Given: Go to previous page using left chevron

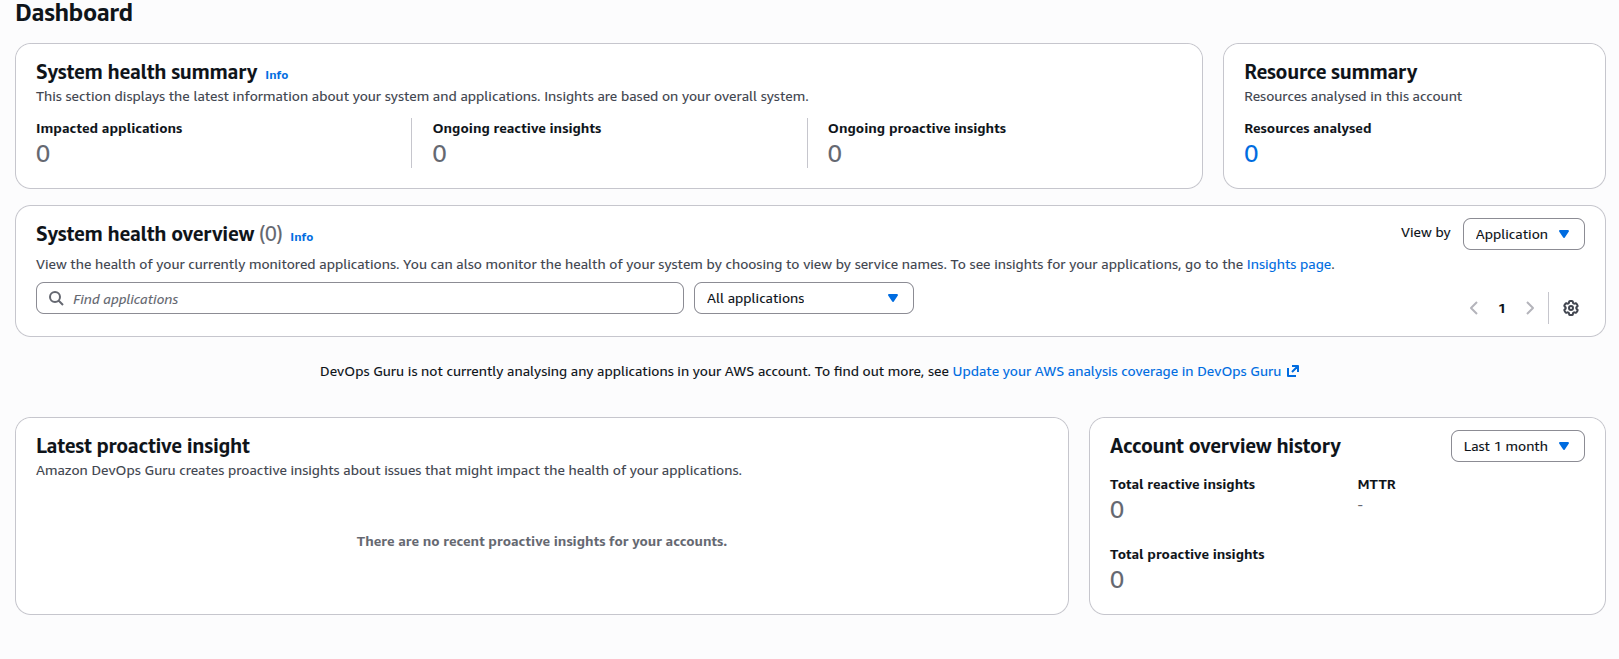Looking at the screenshot, I should [1473, 308].
